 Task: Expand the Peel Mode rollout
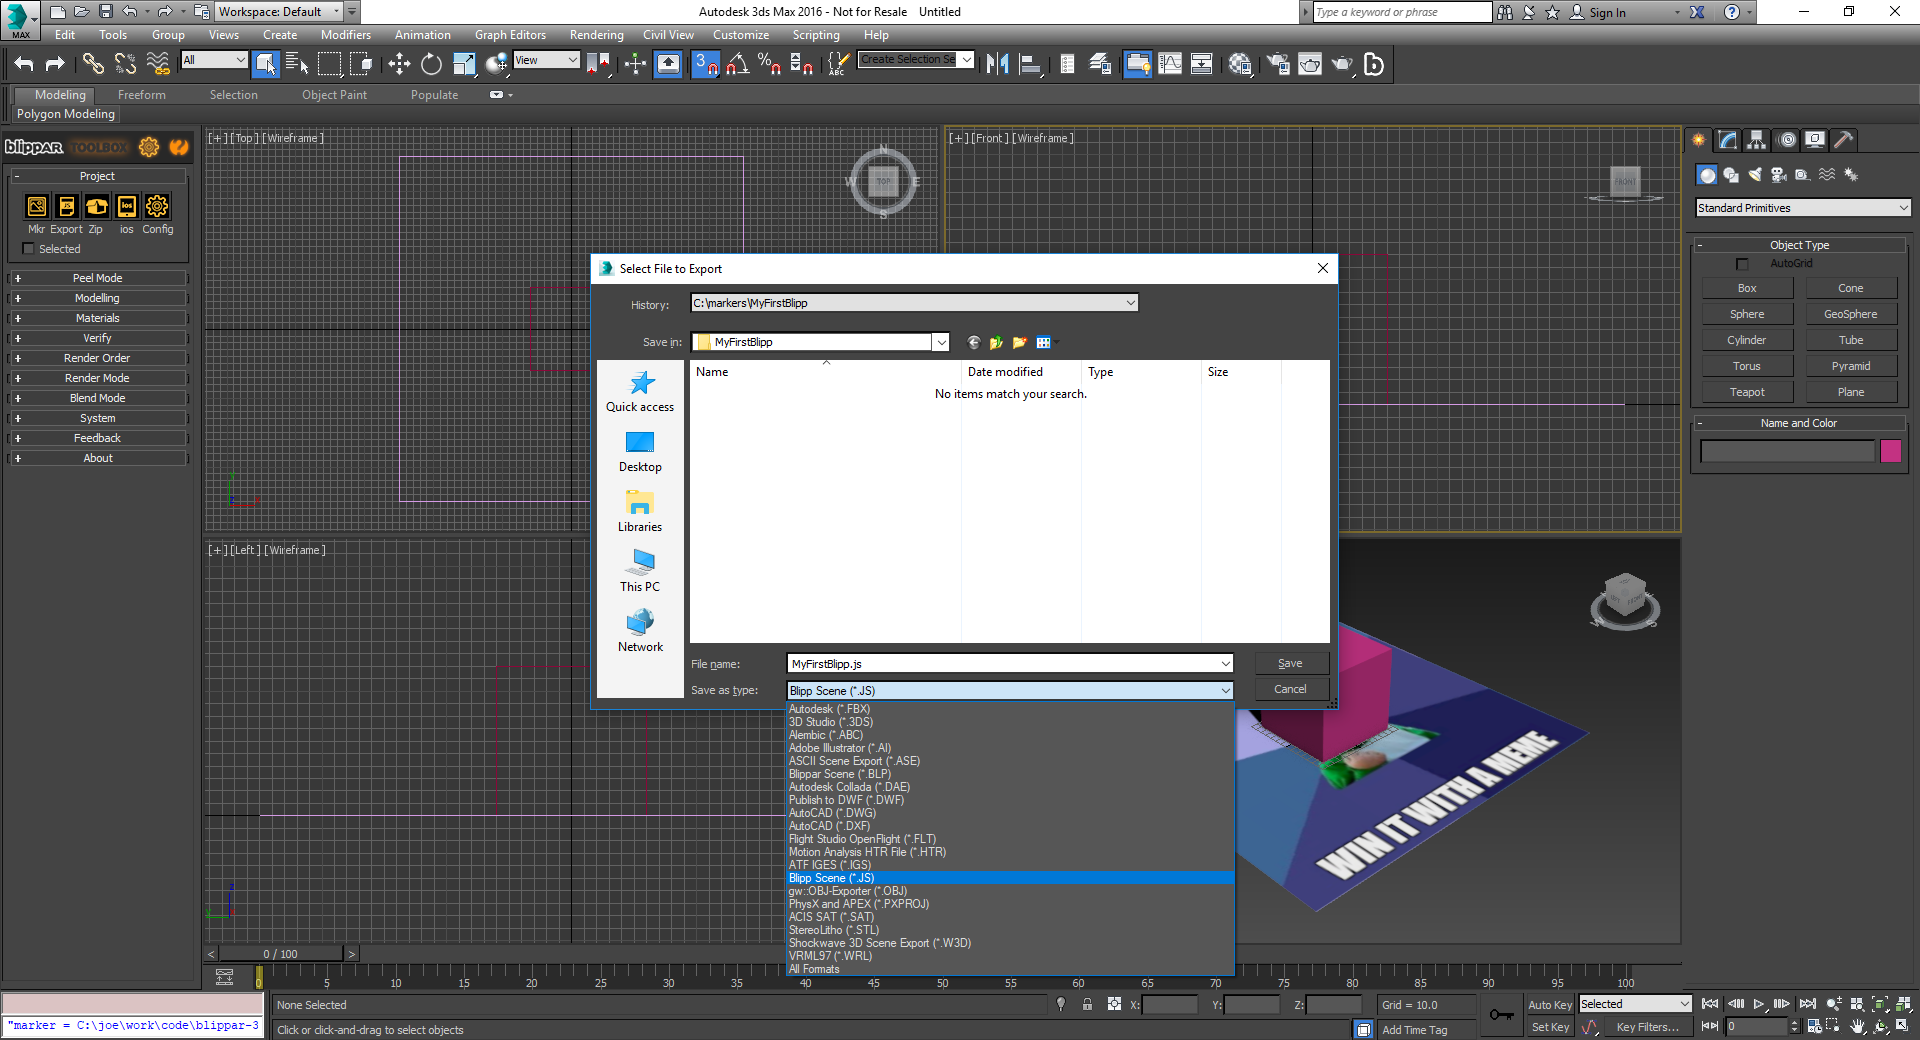click(98, 278)
